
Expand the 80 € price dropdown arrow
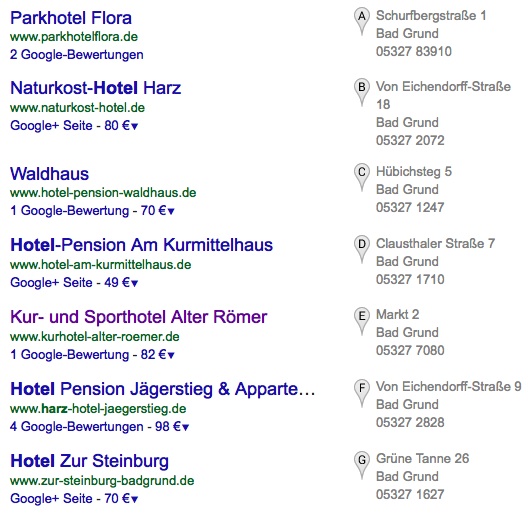[x=134, y=127]
